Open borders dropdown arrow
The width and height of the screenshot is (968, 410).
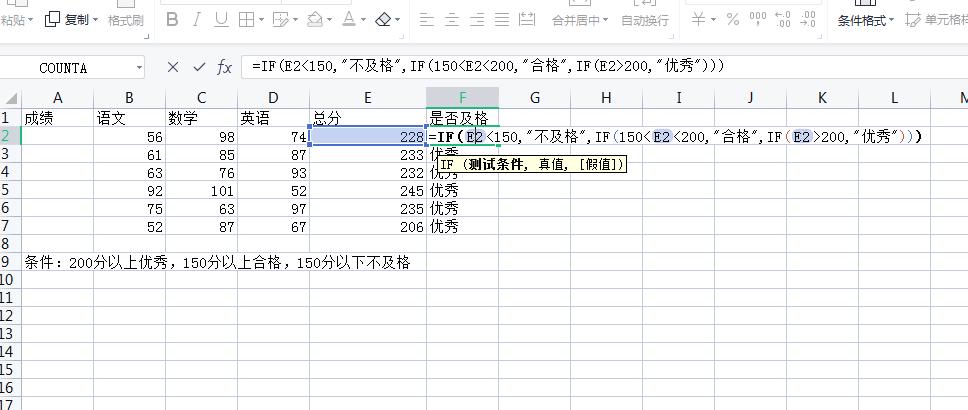262,20
